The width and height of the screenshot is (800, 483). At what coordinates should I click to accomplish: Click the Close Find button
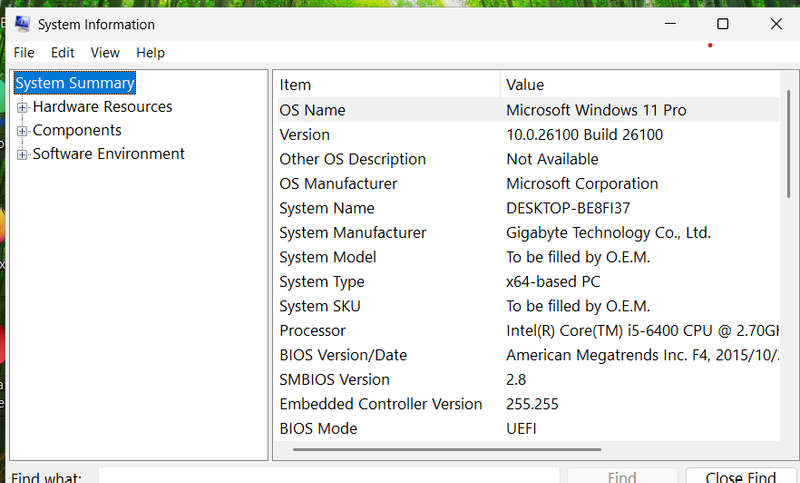tap(741, 477)
